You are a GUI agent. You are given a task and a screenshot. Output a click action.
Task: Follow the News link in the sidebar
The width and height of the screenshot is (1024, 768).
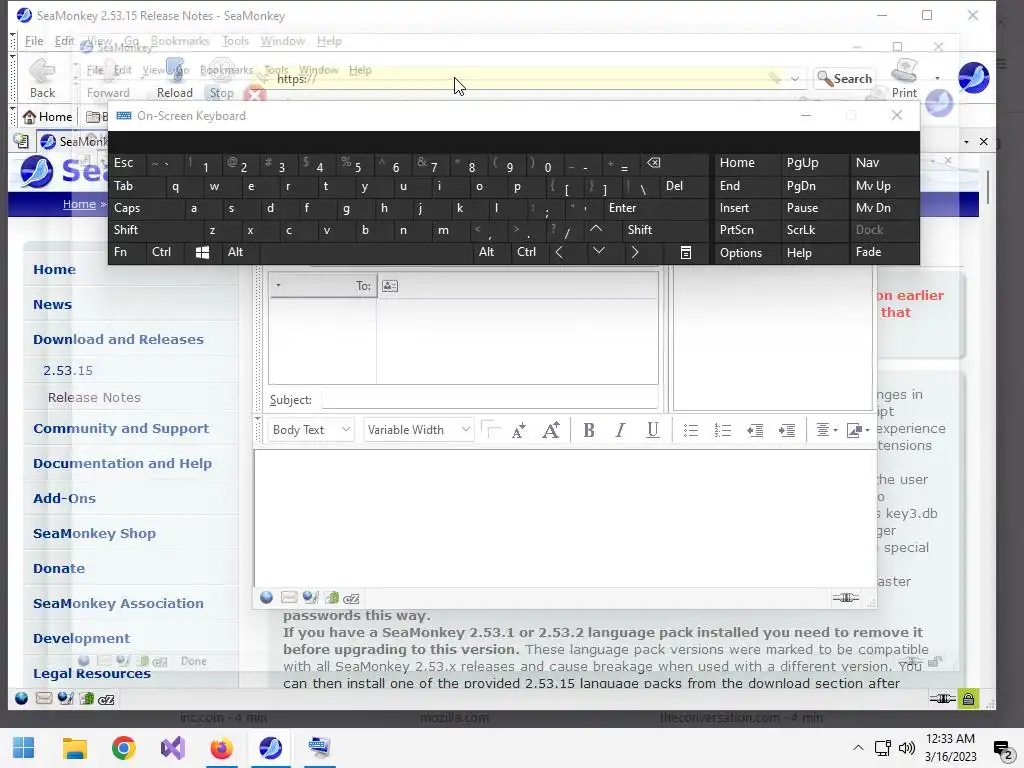pos(52,304)
